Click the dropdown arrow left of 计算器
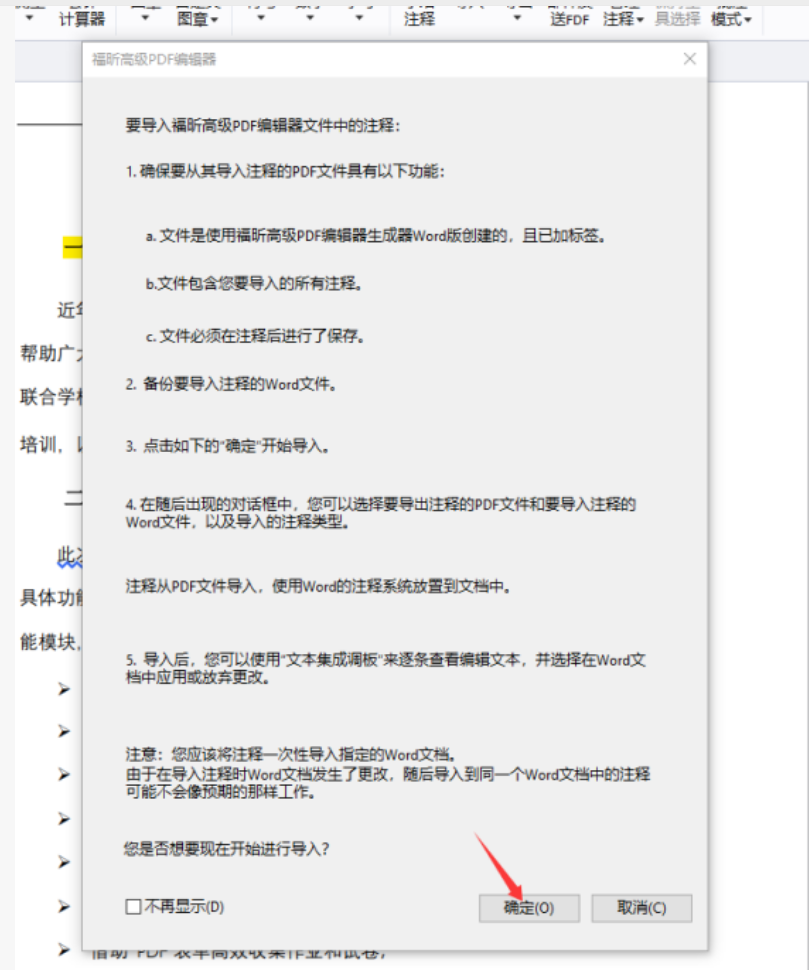The image size is (809, 970). tap(29, 18)
